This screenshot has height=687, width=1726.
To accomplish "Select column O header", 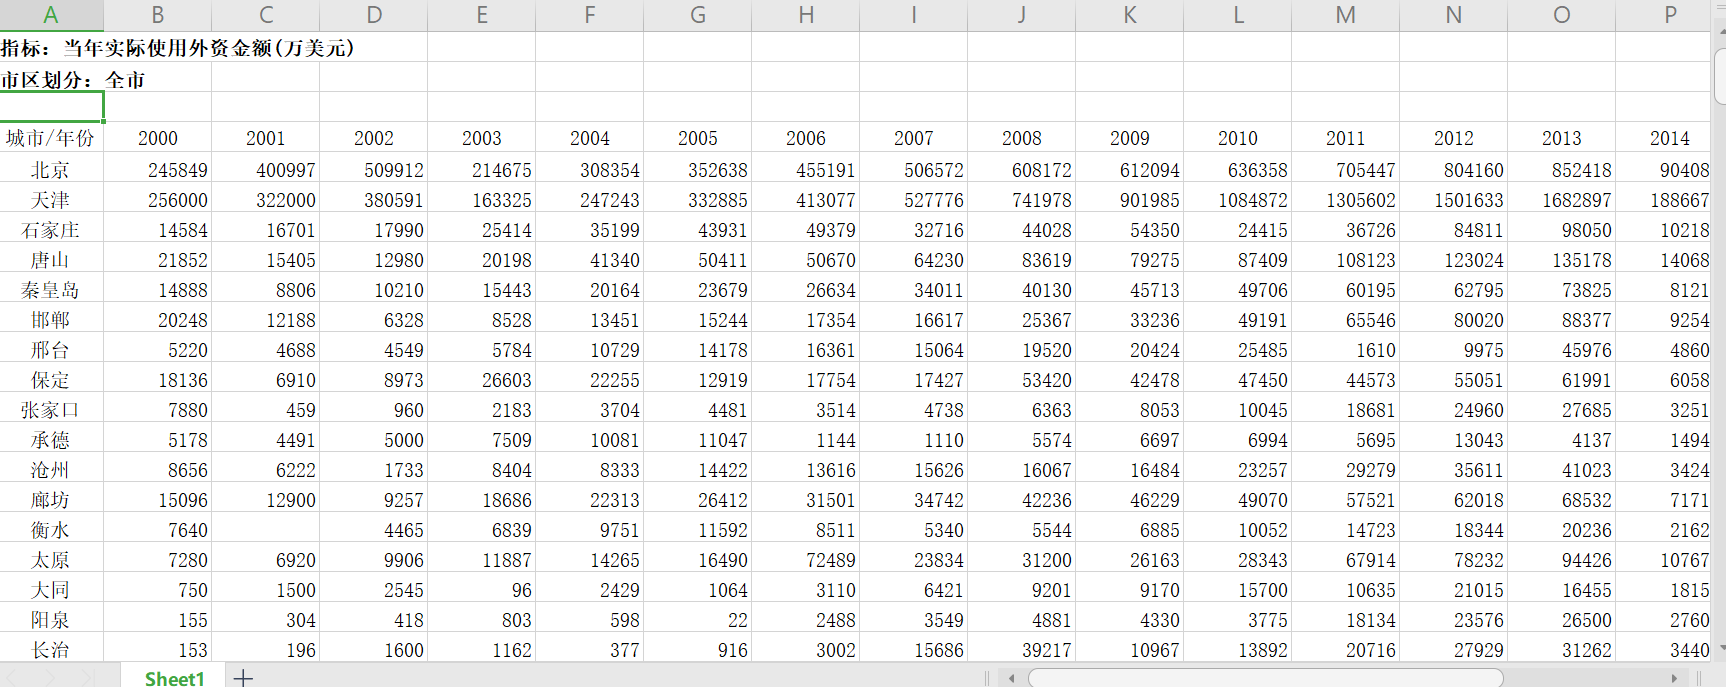I will [x=1562, y=15].
